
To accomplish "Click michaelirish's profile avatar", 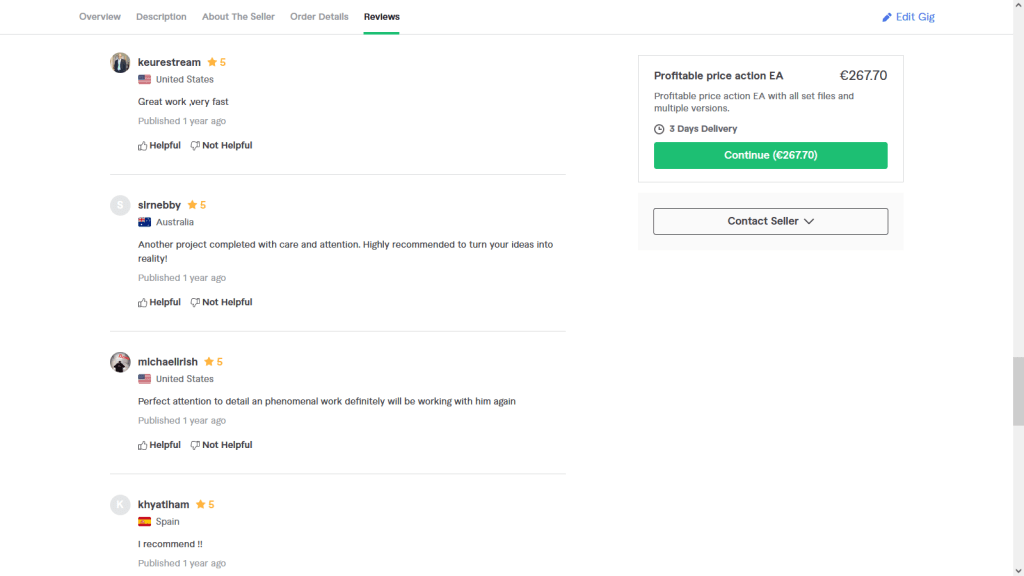I will pyautogui.click(x=120, y=362).
